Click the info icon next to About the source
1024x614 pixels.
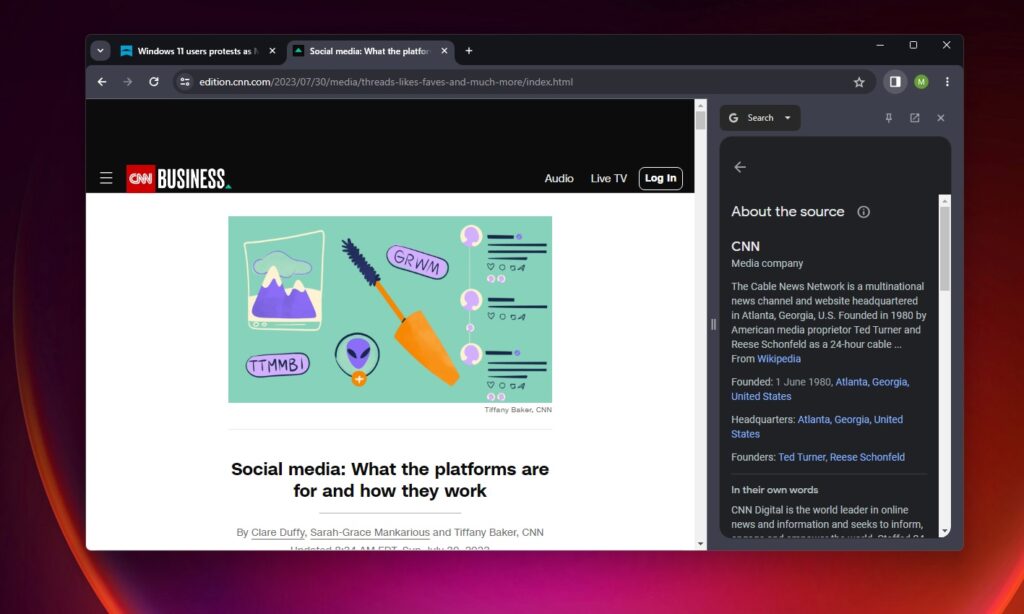[x=864, y=211]
